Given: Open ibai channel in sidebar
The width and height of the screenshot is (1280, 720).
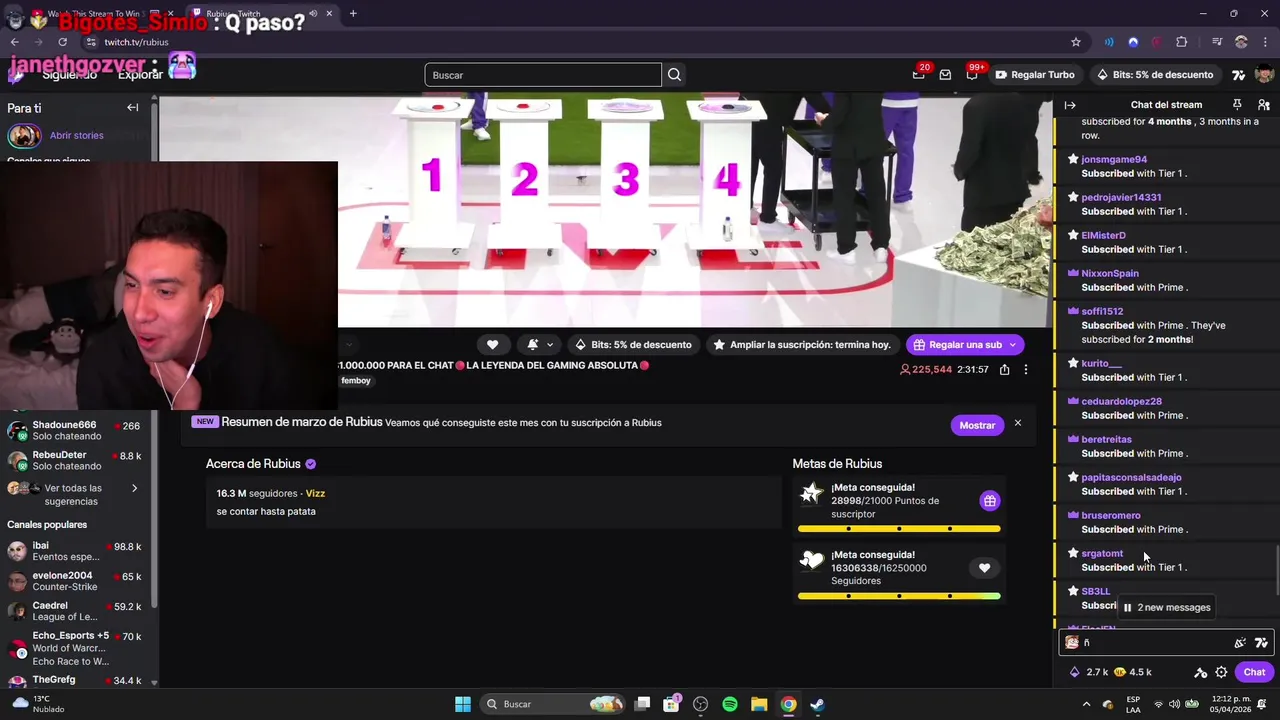Looking at the screenshot, I should click(75, 551).
